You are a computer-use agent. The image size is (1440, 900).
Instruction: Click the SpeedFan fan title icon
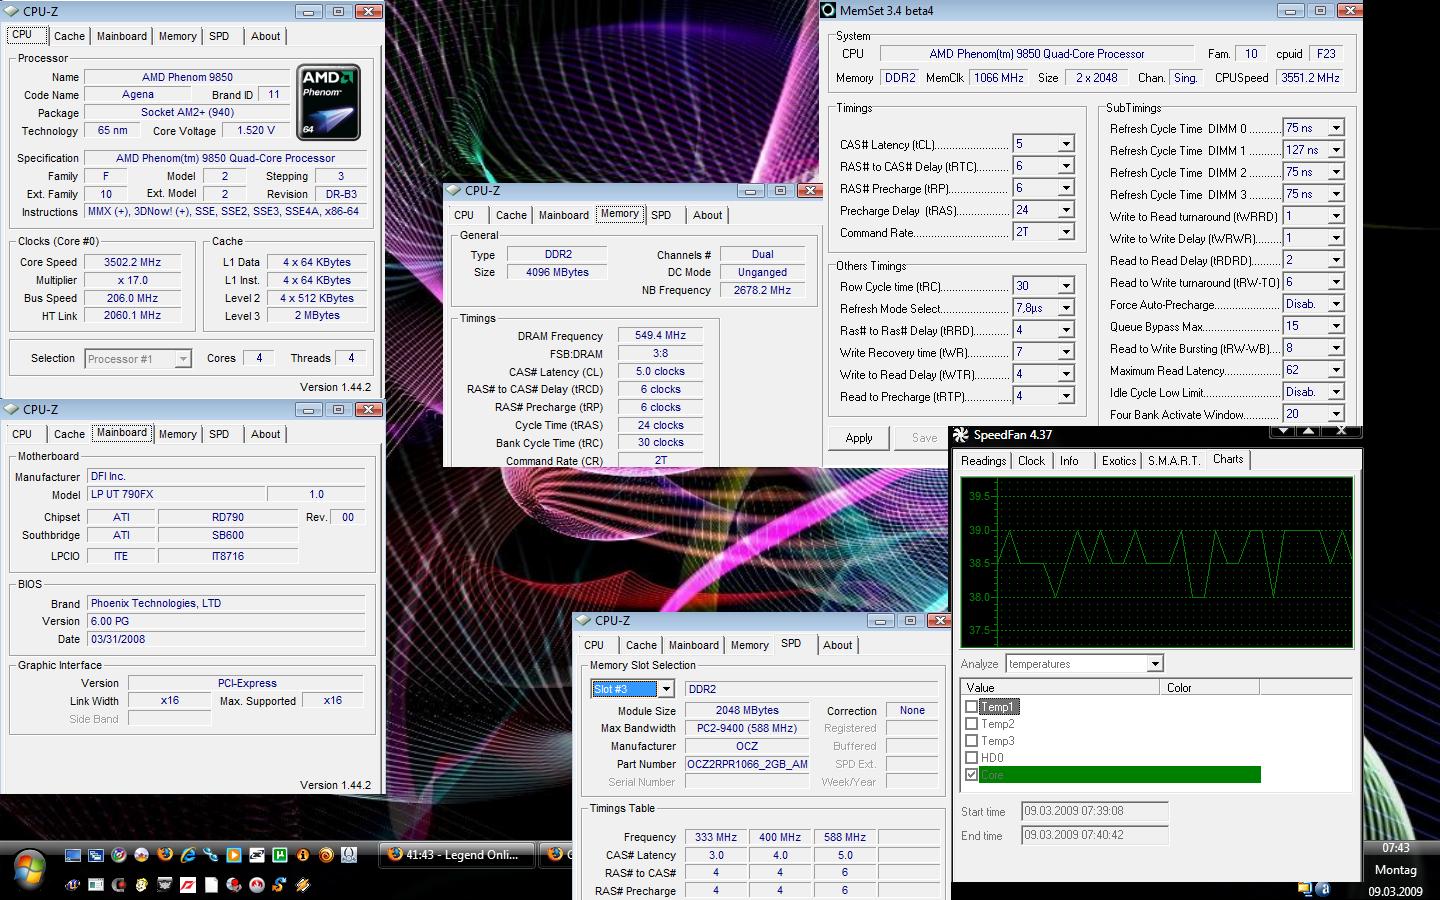(x=962, y=435)
